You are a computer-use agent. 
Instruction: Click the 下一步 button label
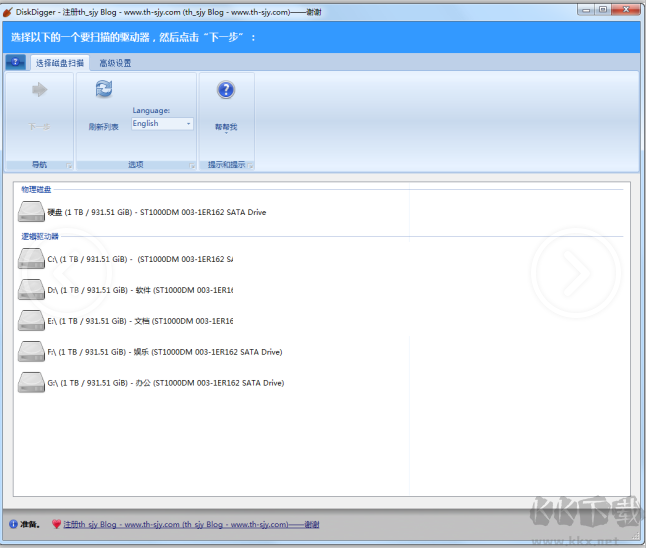coord(40,126)
